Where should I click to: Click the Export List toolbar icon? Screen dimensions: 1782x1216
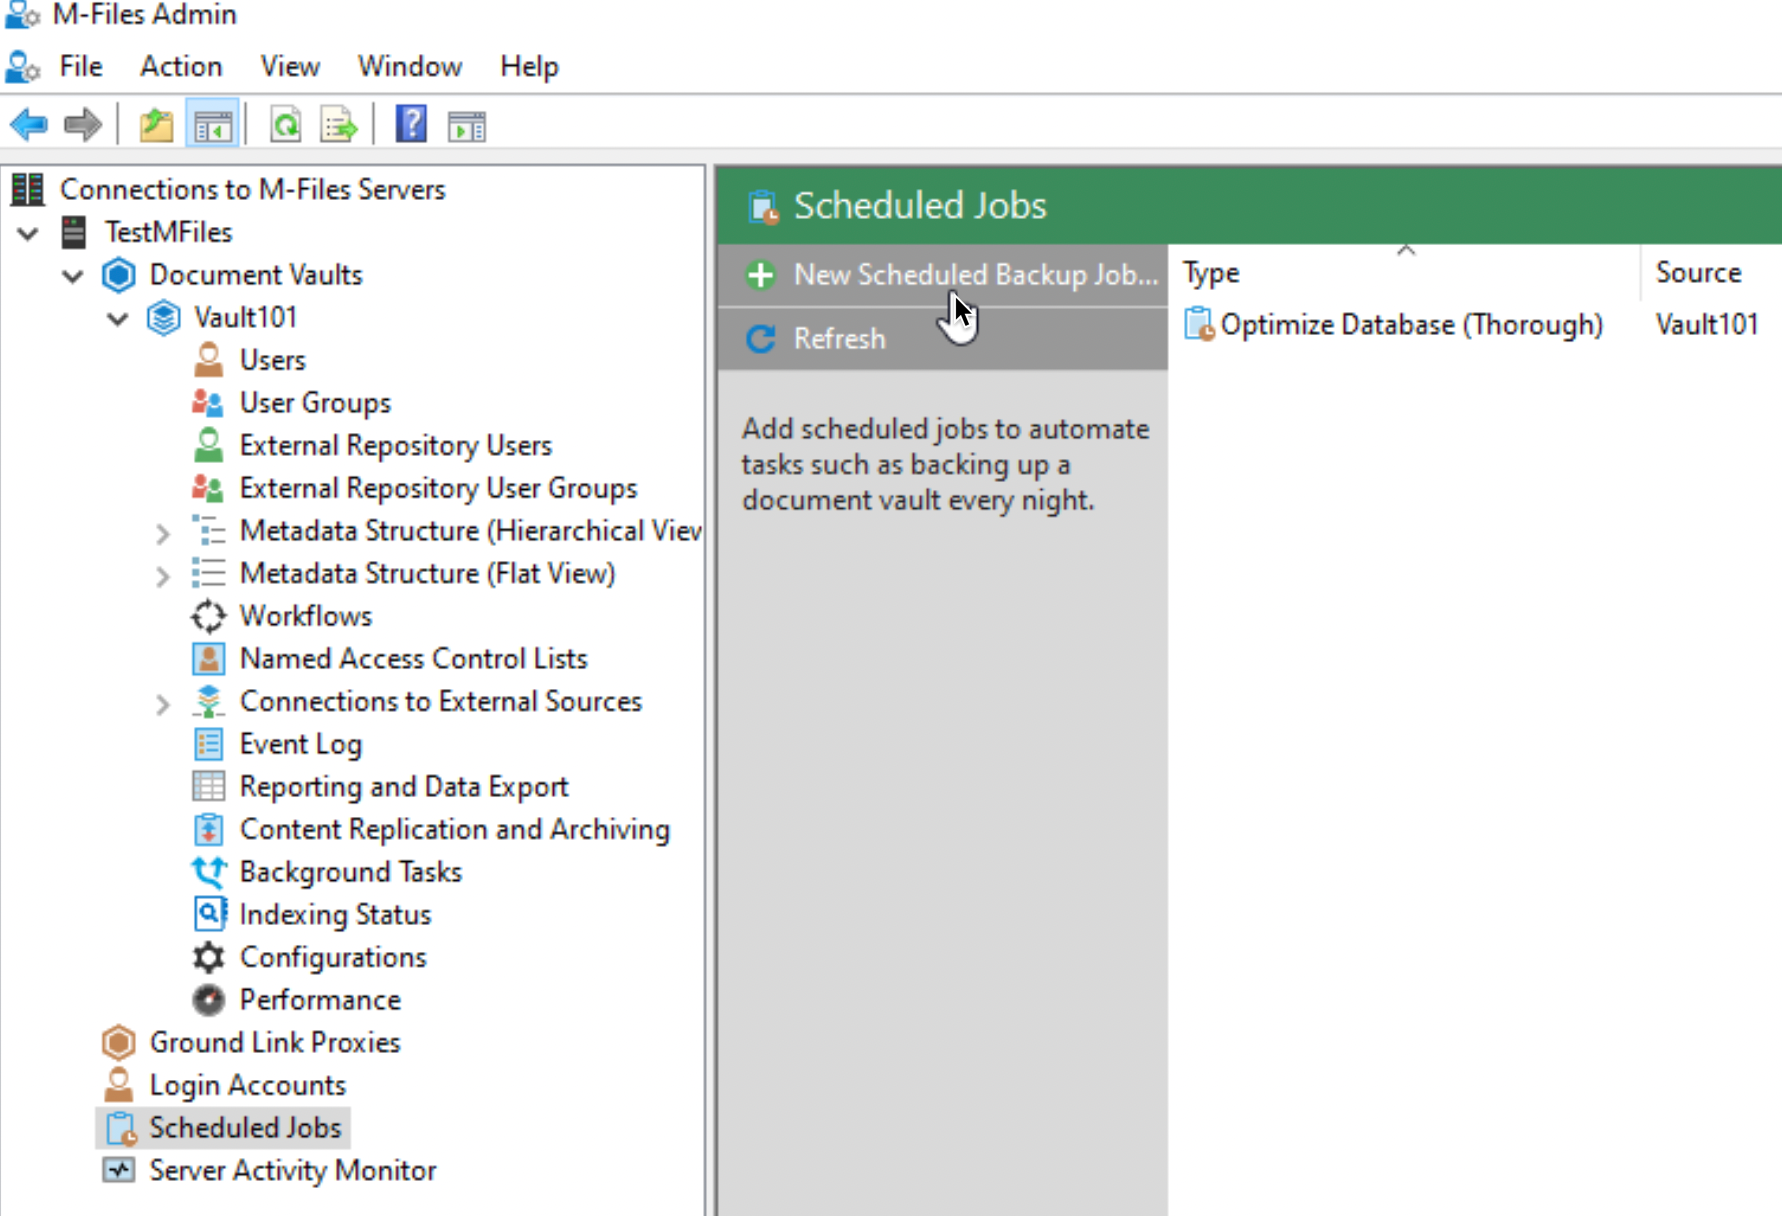tap(339, 126)
